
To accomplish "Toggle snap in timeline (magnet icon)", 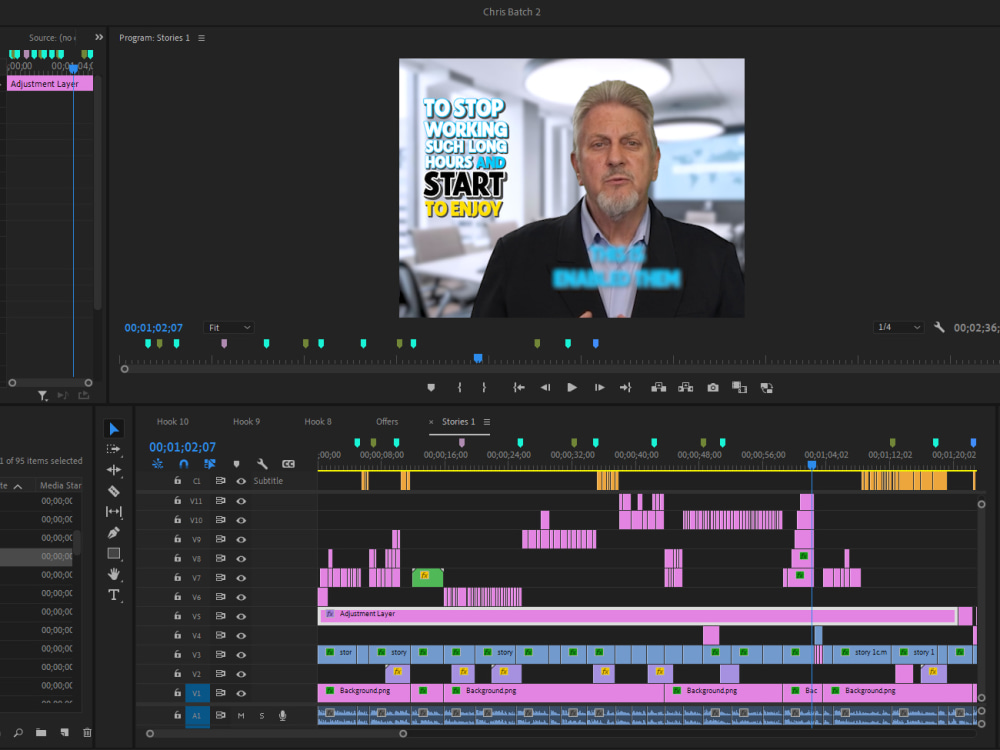I will click(x=184, y=464).
